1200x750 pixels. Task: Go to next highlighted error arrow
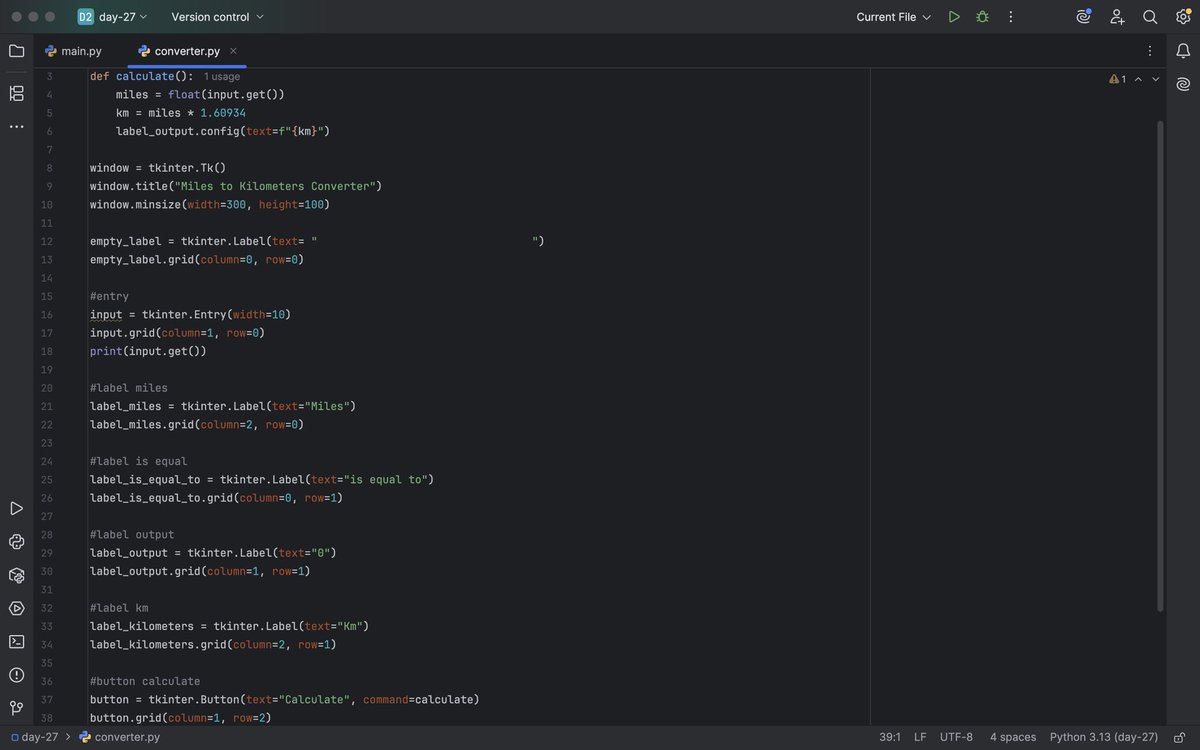(x=1156, y=79)
